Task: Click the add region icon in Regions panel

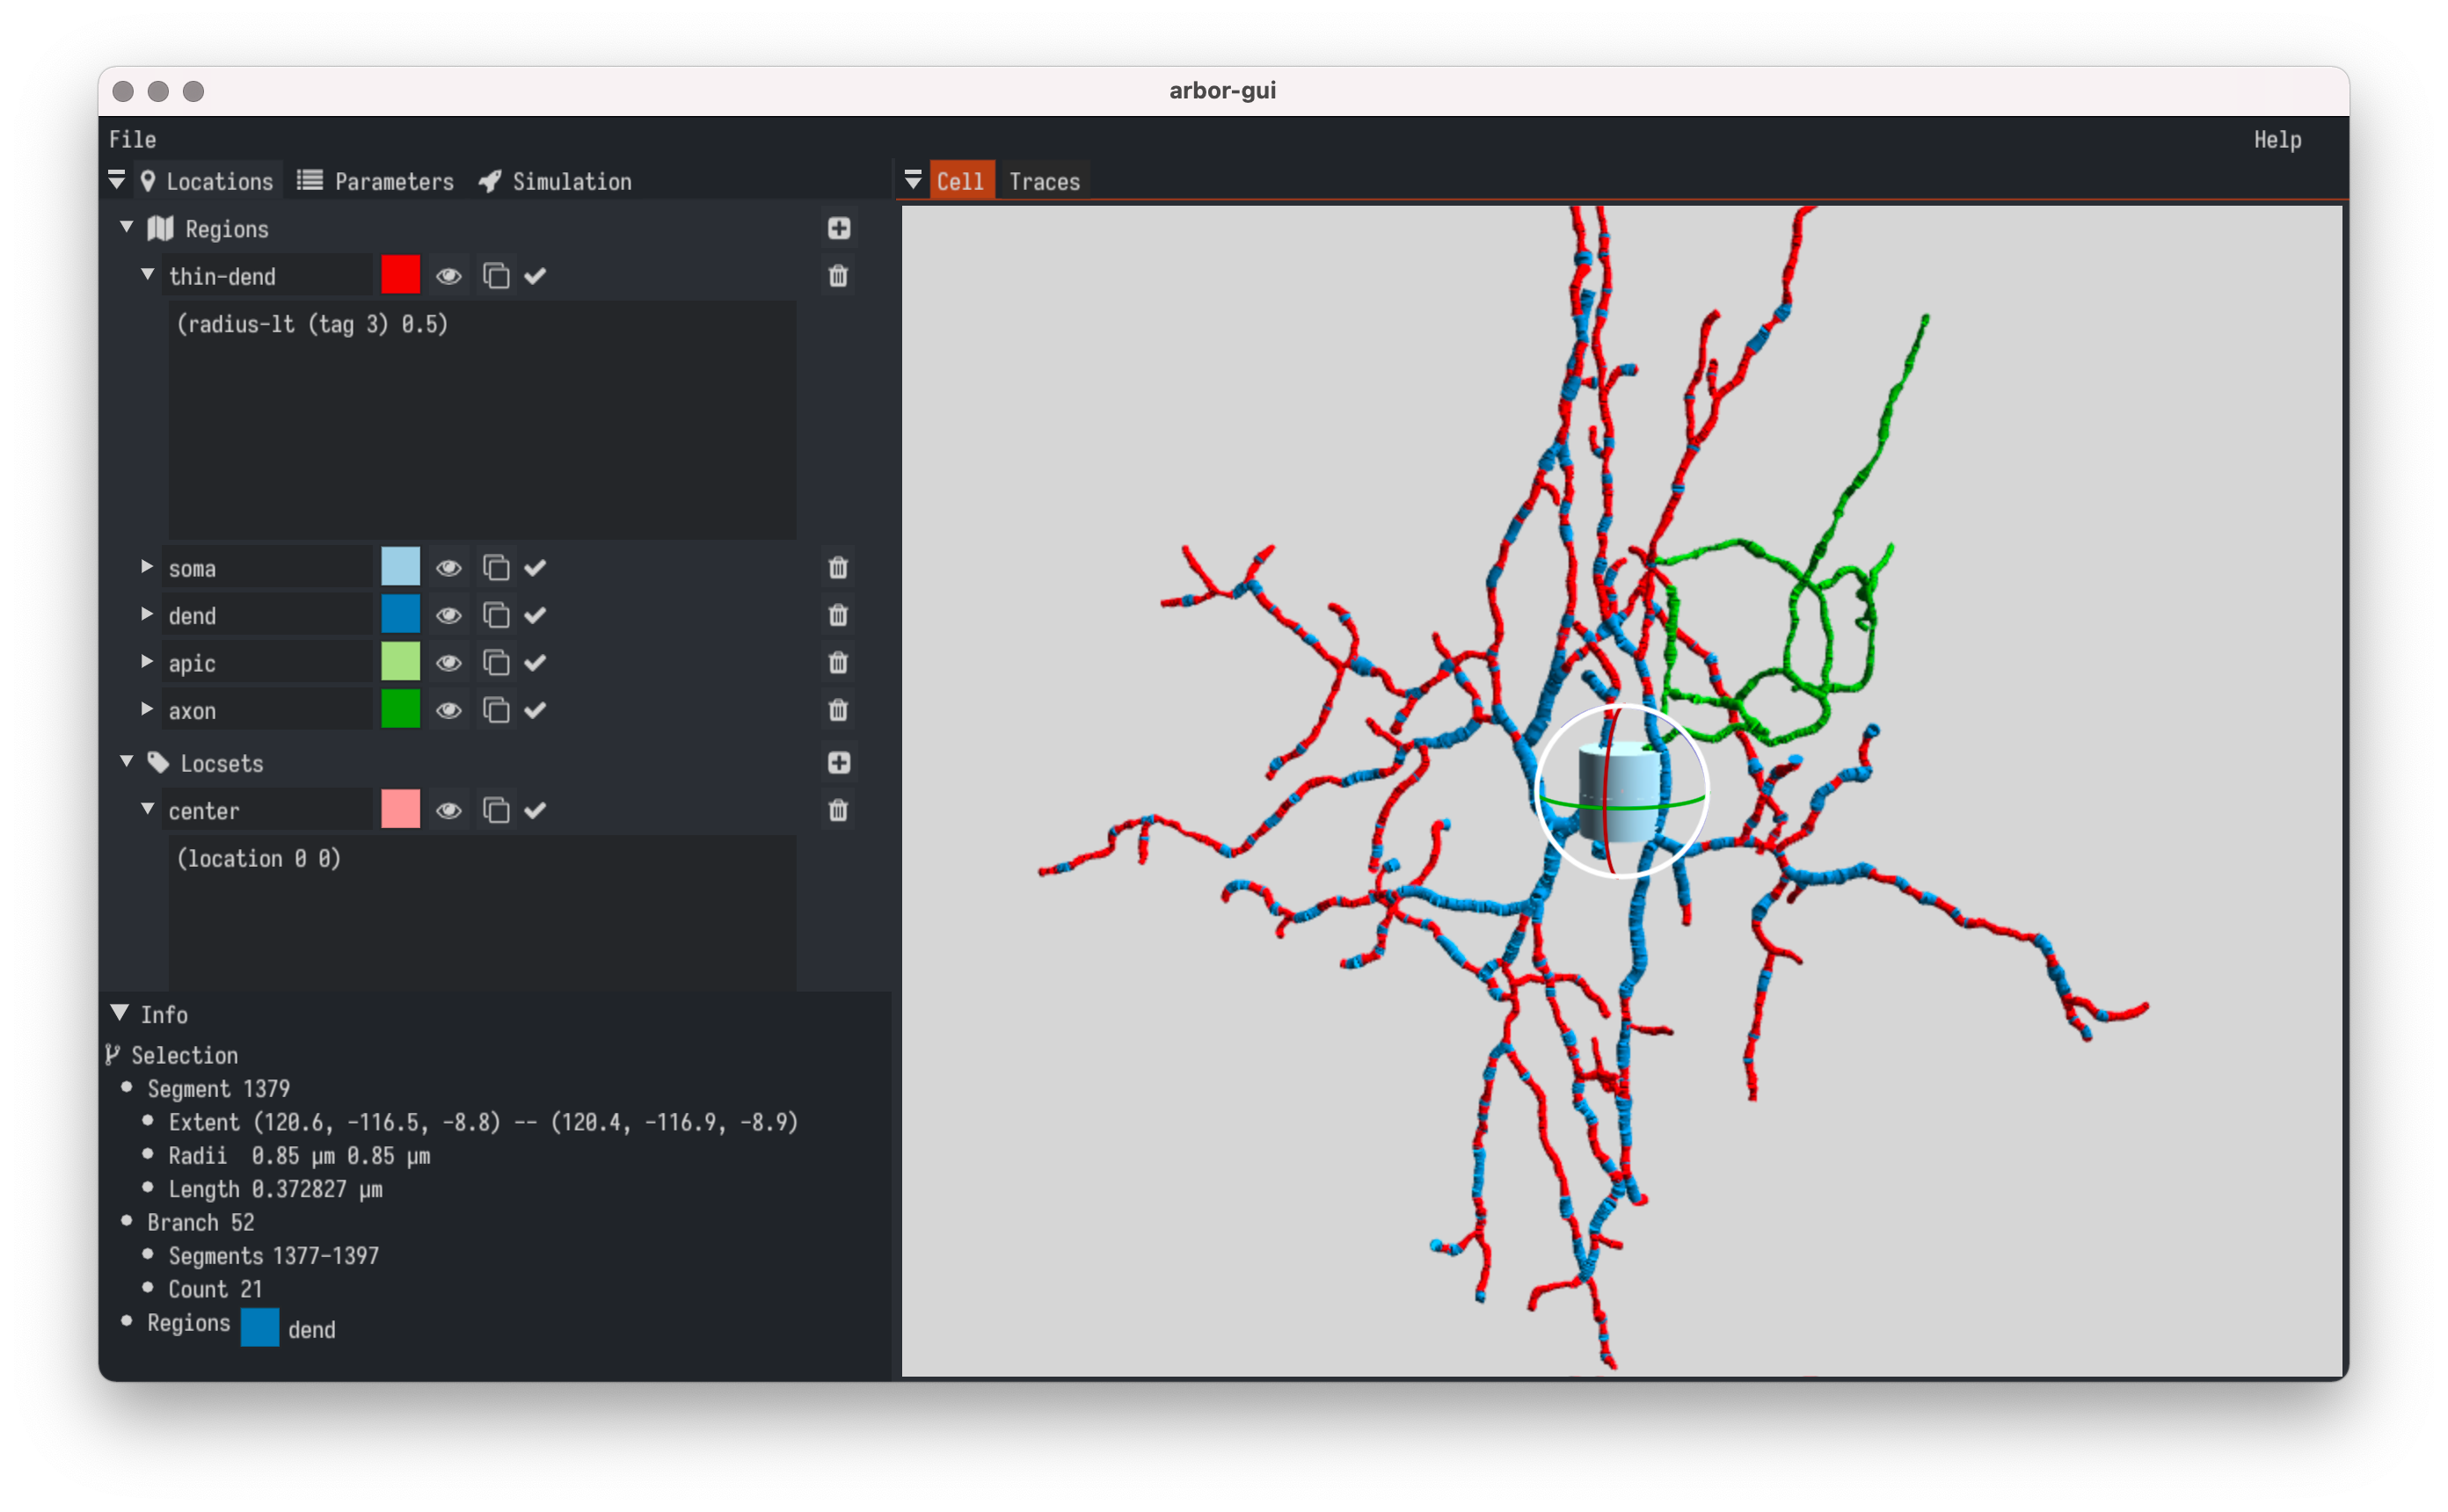Action: coord(840,227)
